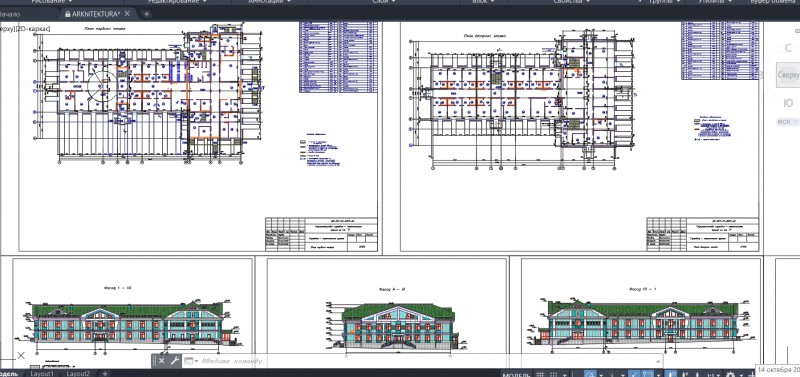Click room schedule table of second sheet

(720, 51)
